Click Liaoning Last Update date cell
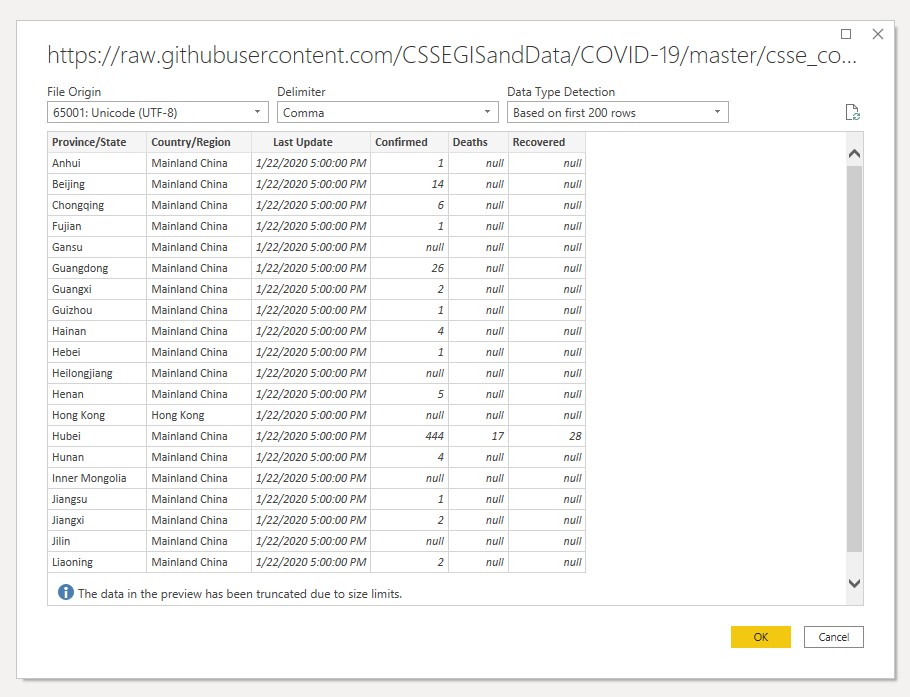910x697 pixels. (311, 562)
